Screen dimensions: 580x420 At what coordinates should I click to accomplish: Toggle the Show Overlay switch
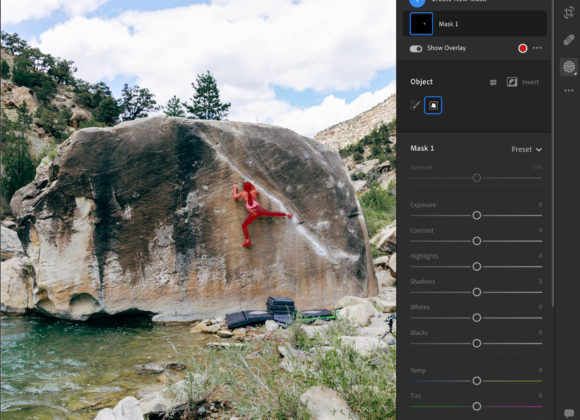click(x=416, y=48)
